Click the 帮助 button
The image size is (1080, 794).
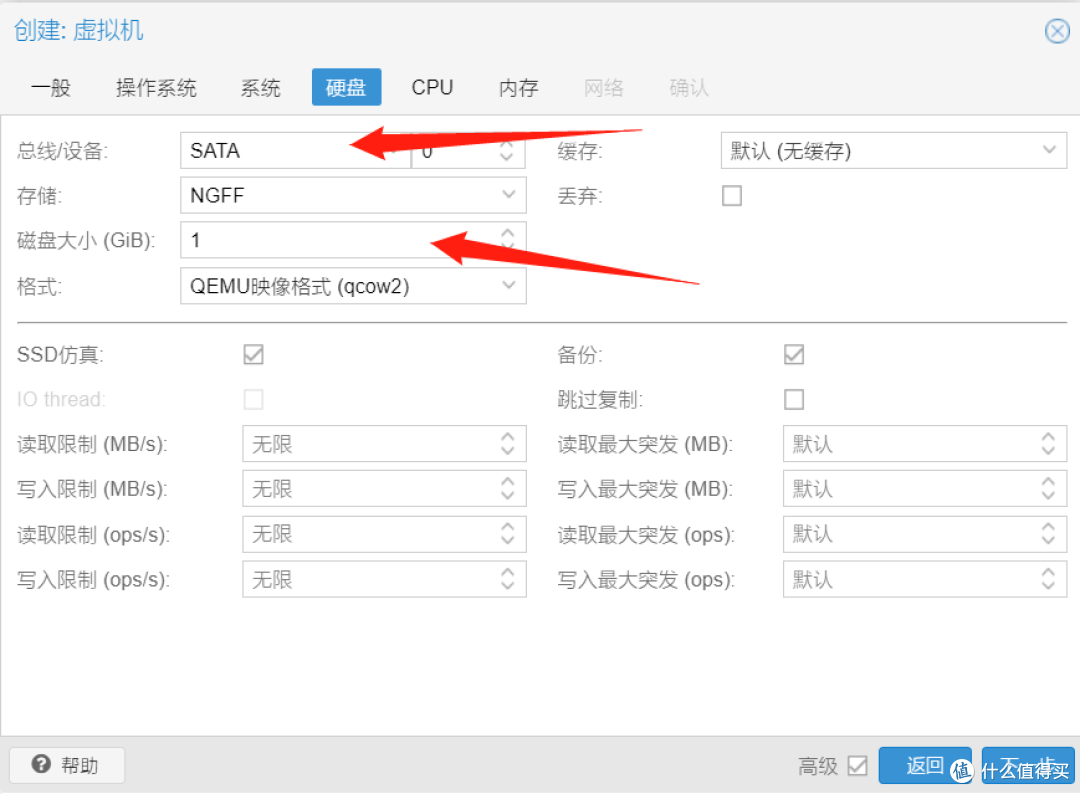pyautogui.click(x=66, y=765)
